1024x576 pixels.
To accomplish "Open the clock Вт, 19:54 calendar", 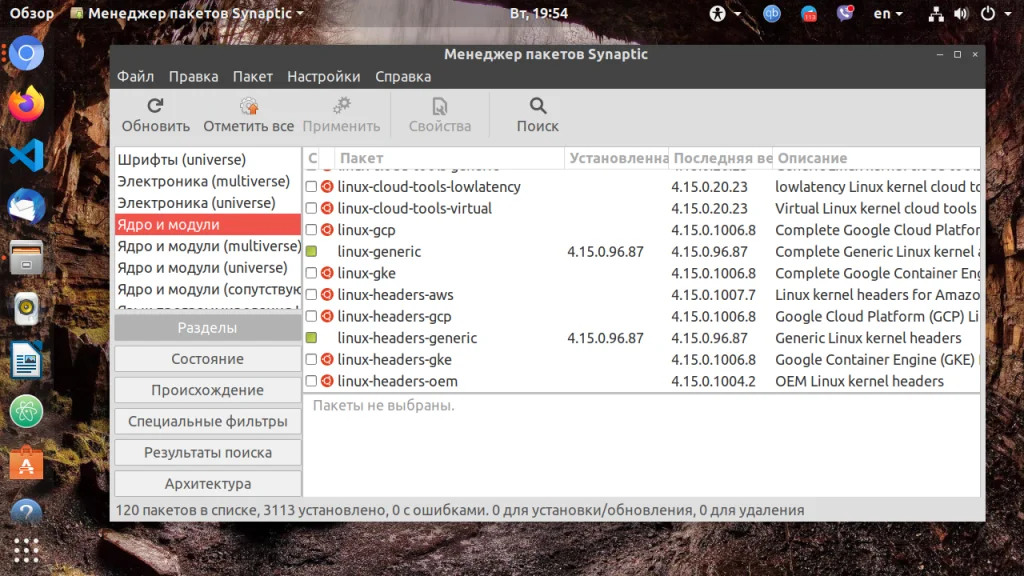I will tap(539, 13).
